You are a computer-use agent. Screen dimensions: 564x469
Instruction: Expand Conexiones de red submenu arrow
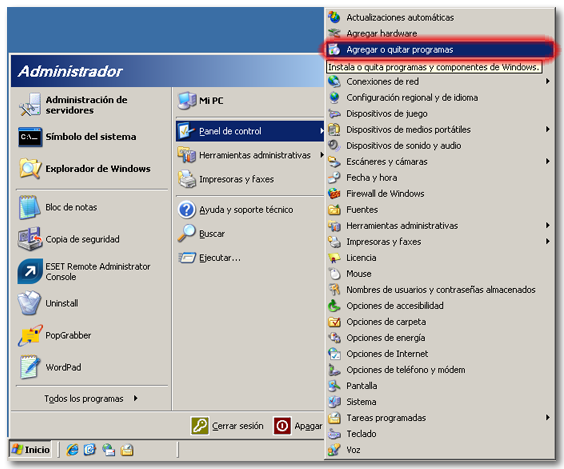pos(547,81)
